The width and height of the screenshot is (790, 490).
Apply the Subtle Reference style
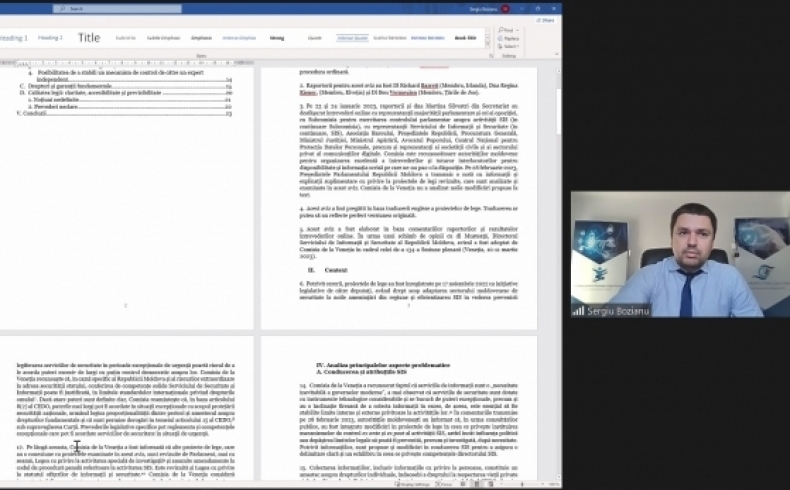click(x=390, y=38)
